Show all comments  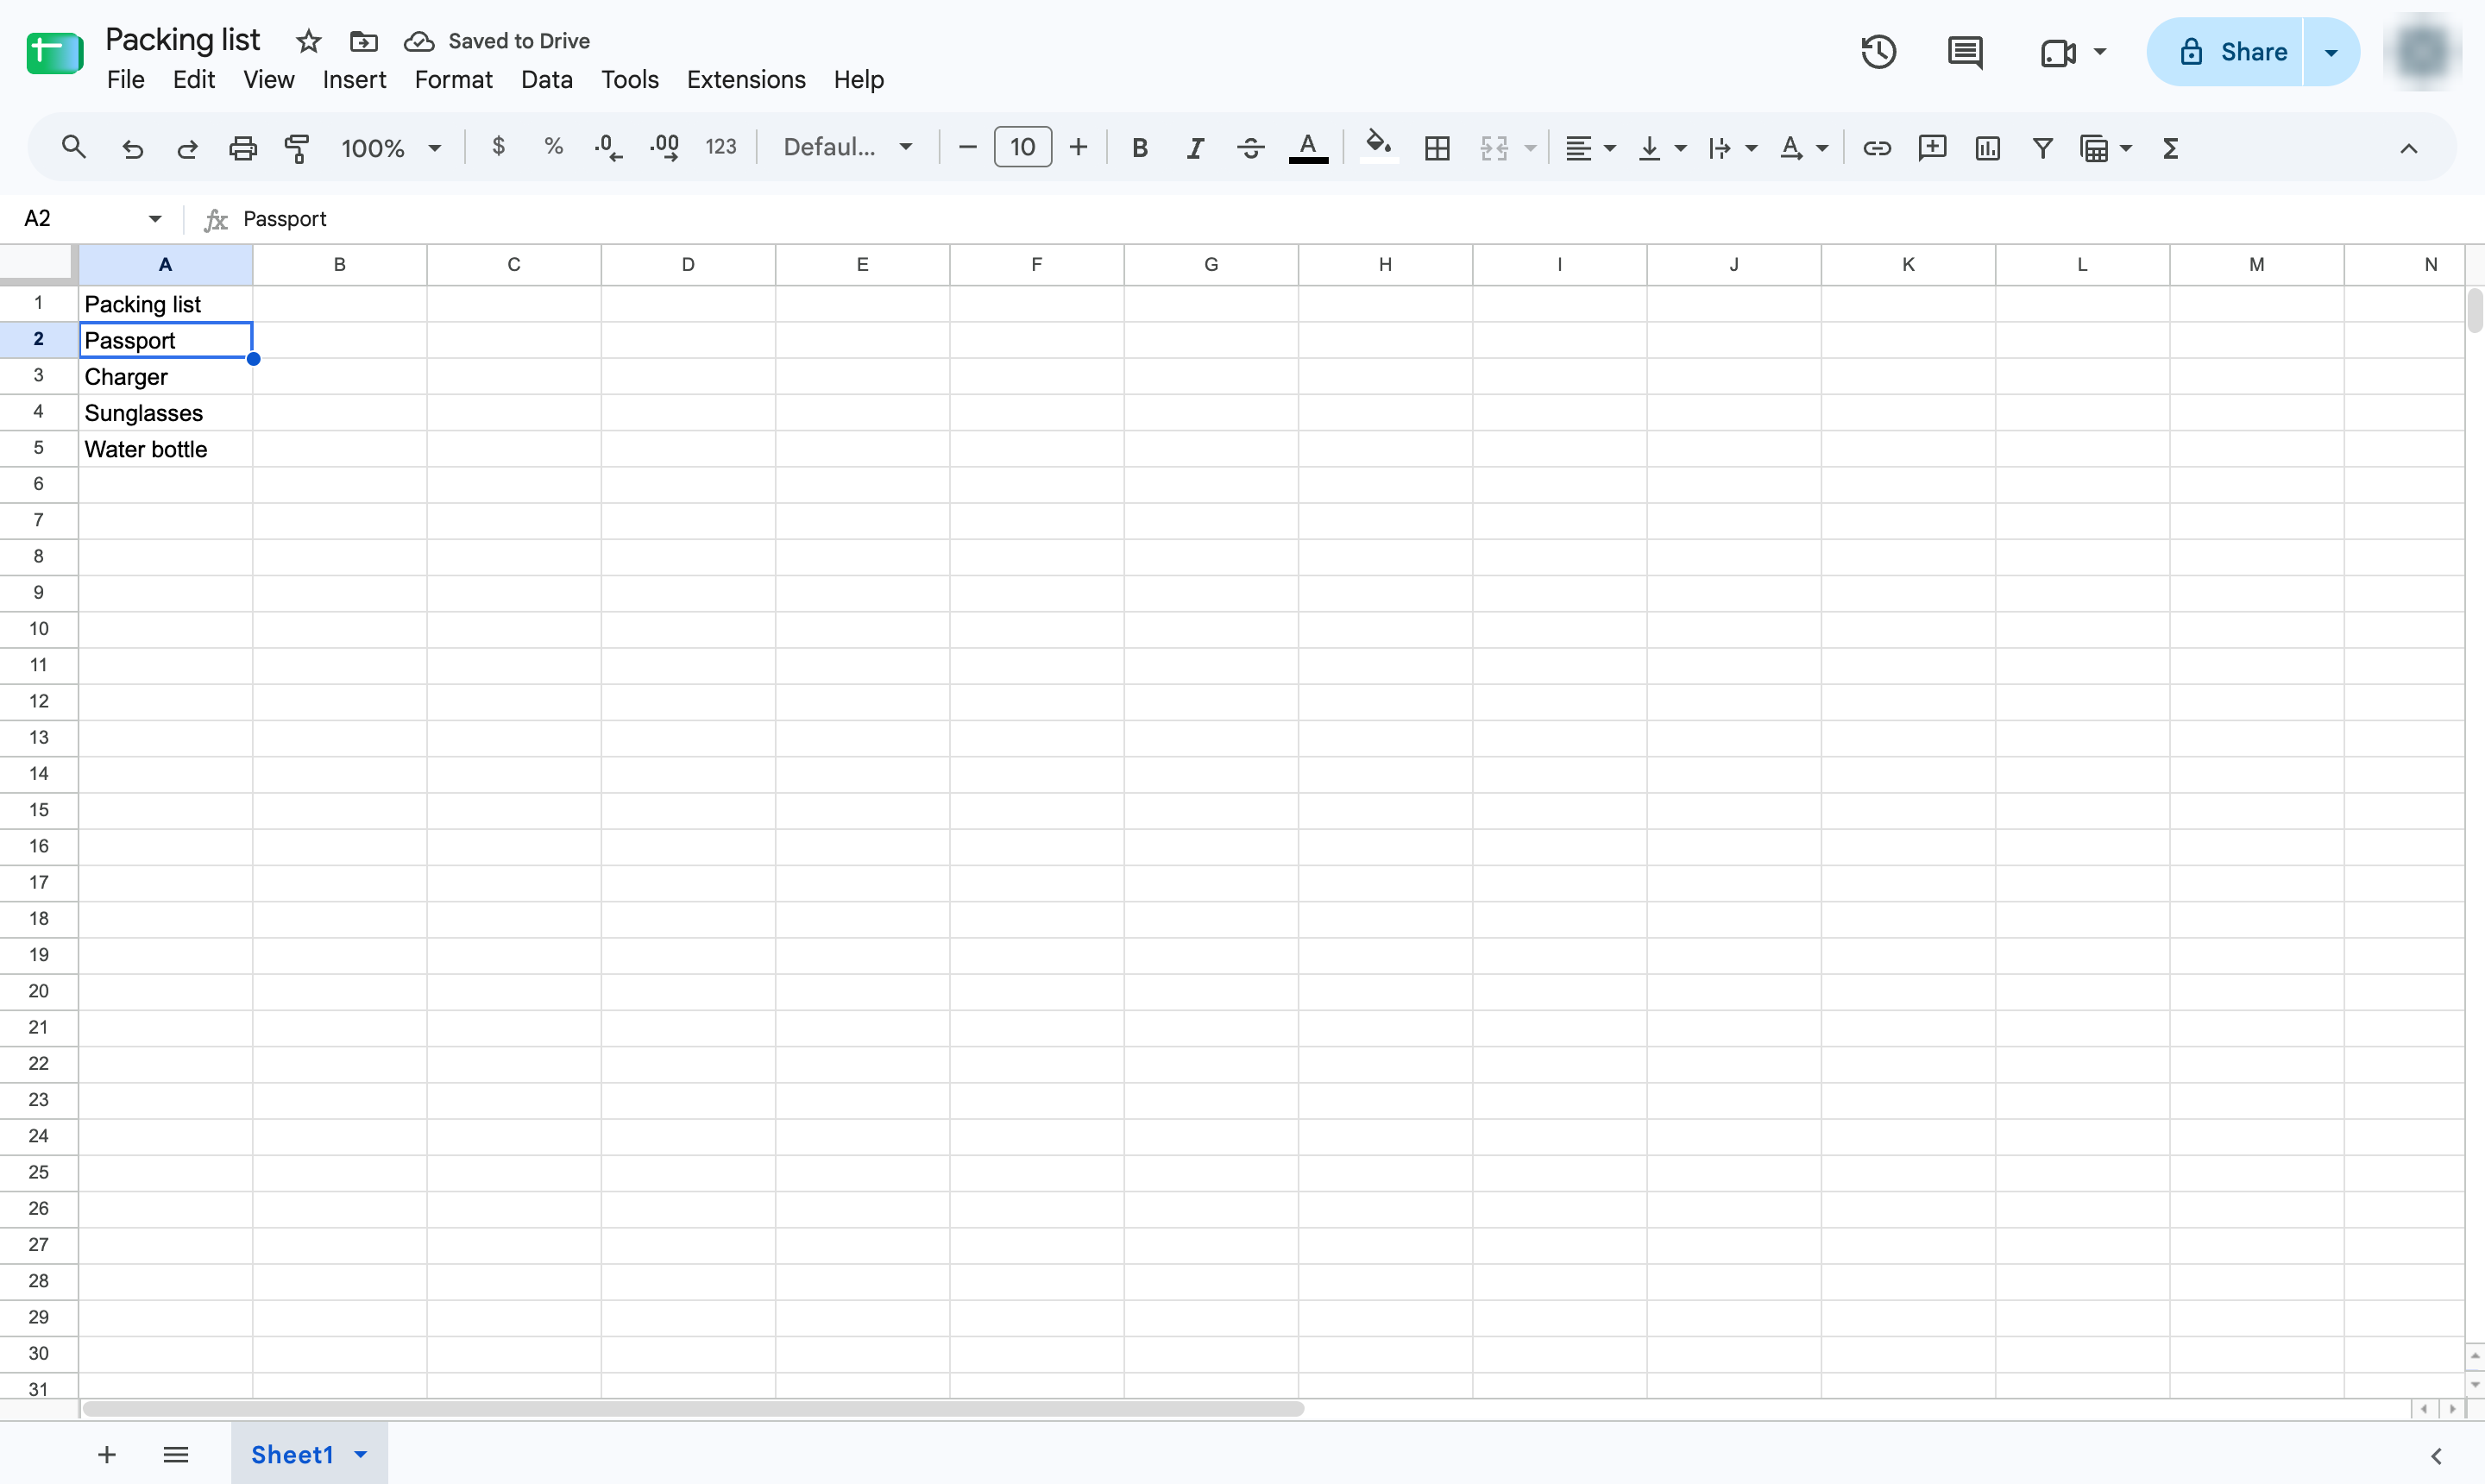click(1965, 52)
